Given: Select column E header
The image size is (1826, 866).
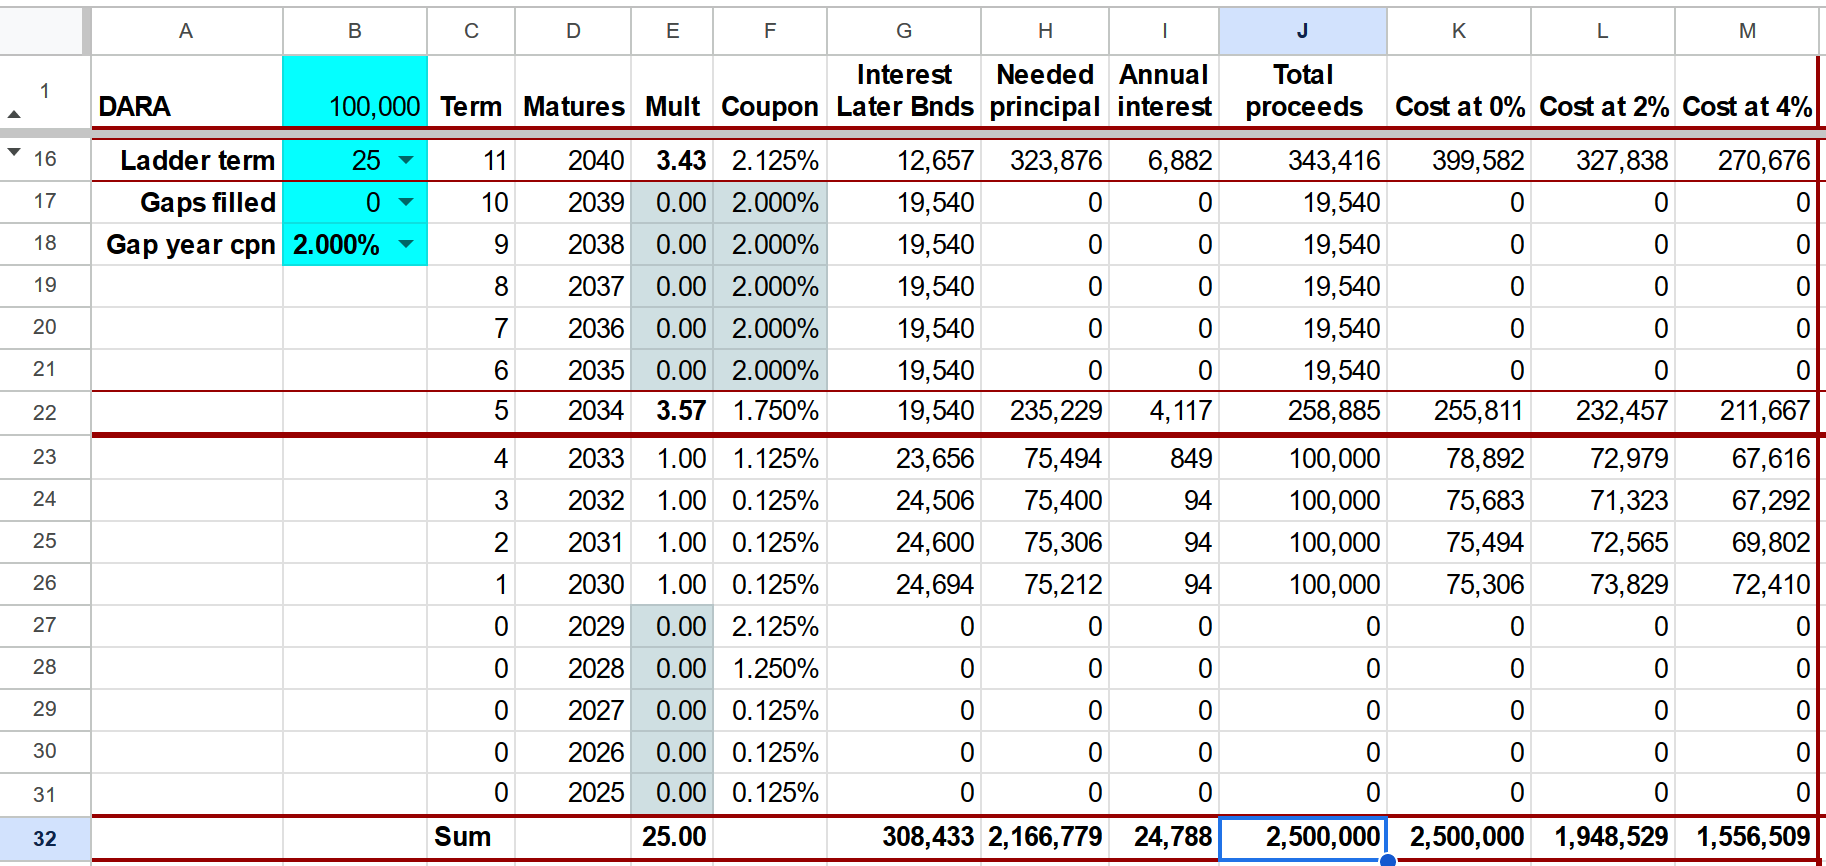Looking at the screenshot, I should tap(673, 31).
